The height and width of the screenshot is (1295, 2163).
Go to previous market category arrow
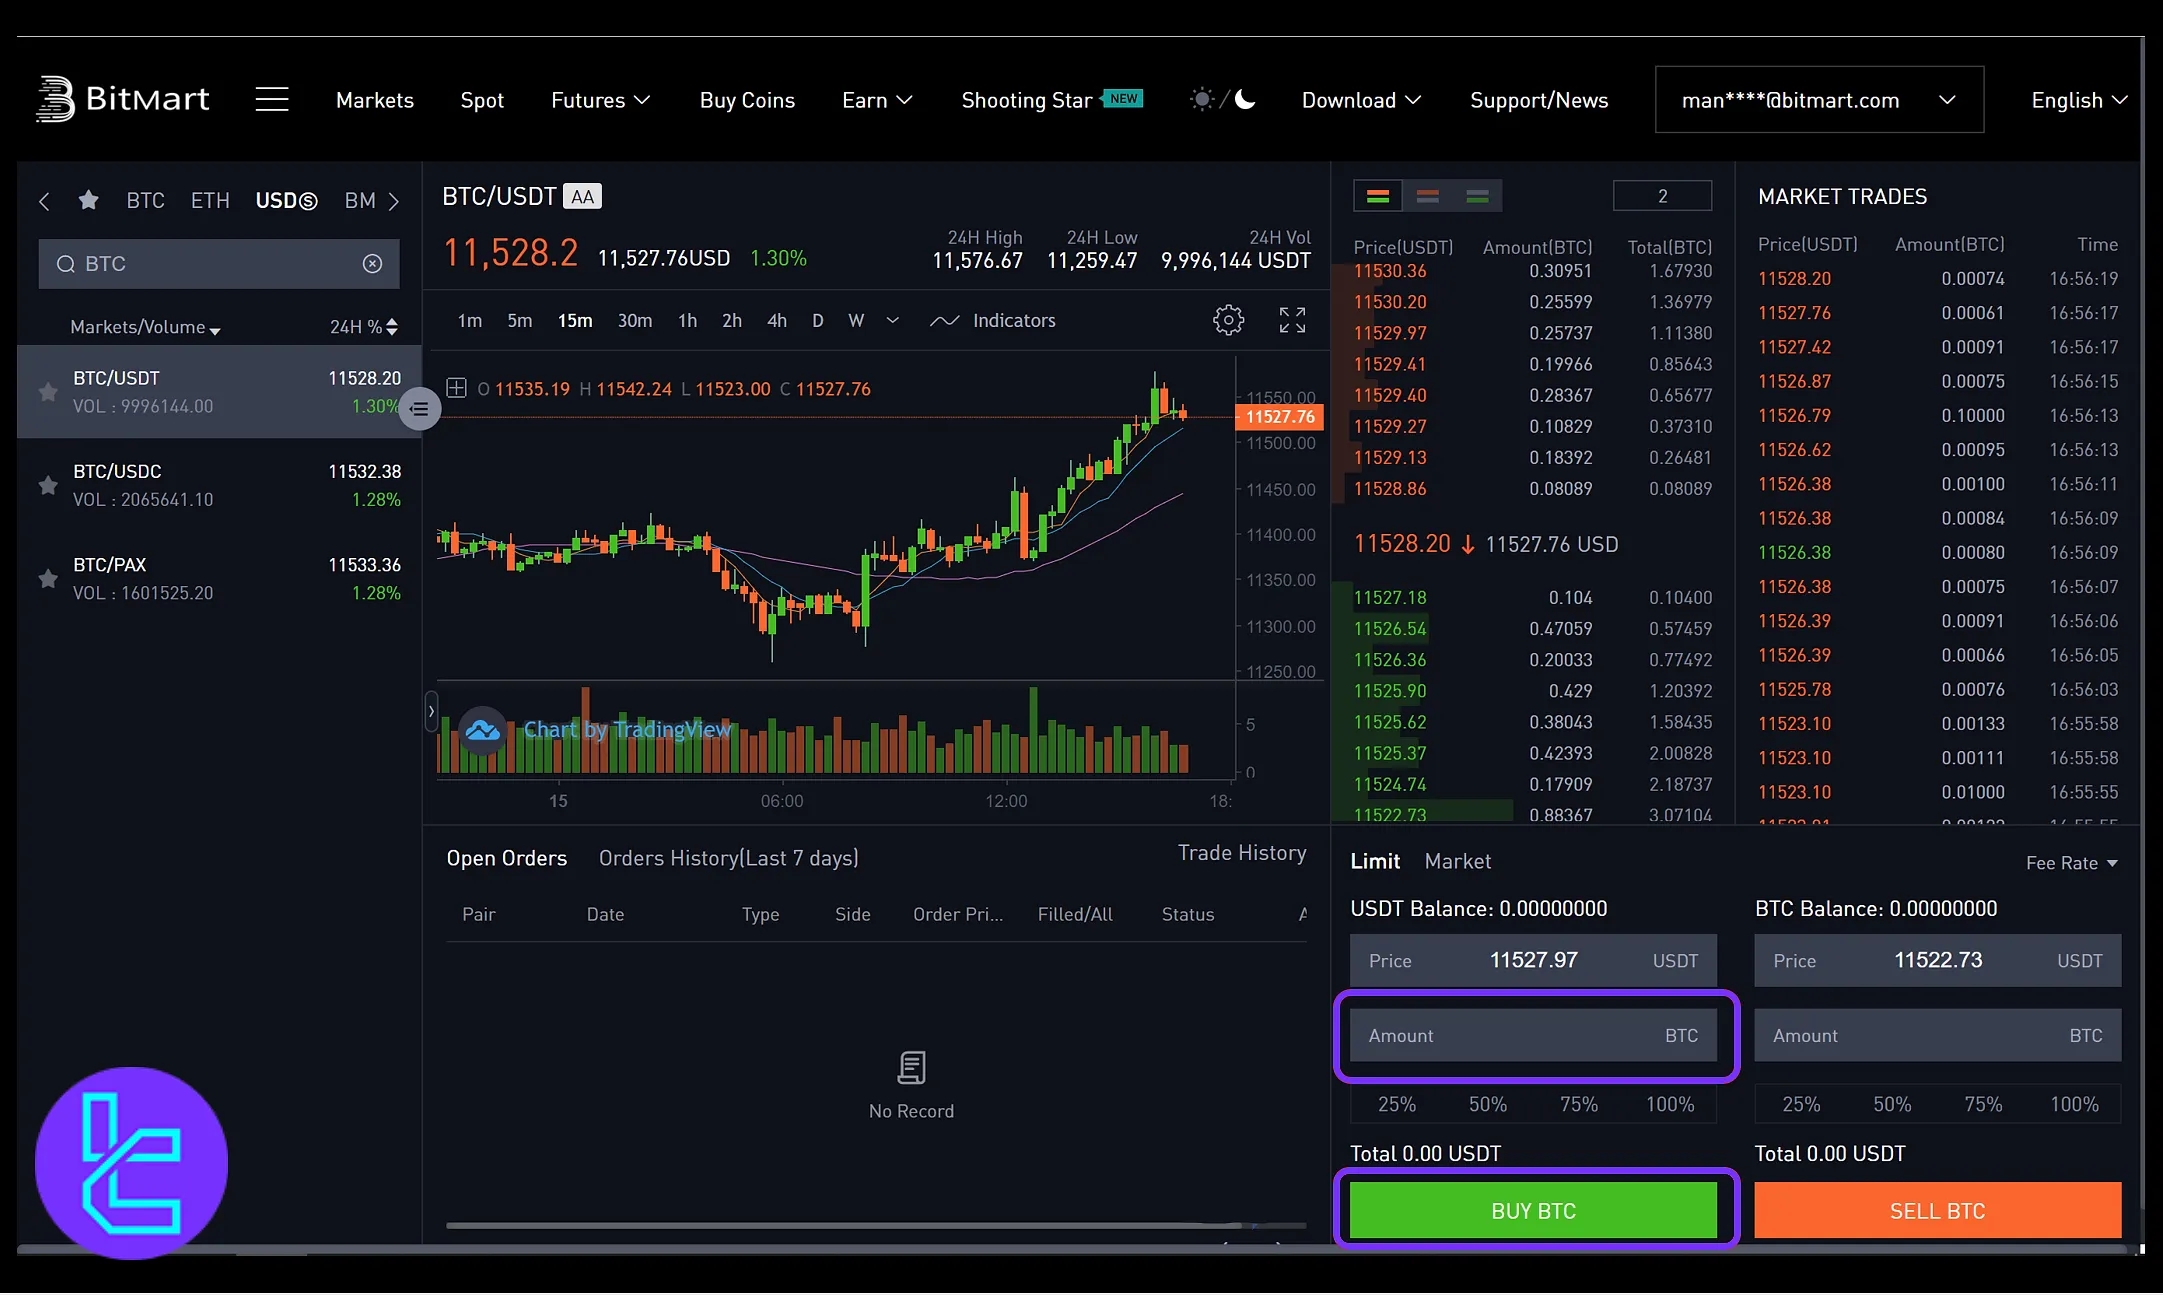point(44,201)
